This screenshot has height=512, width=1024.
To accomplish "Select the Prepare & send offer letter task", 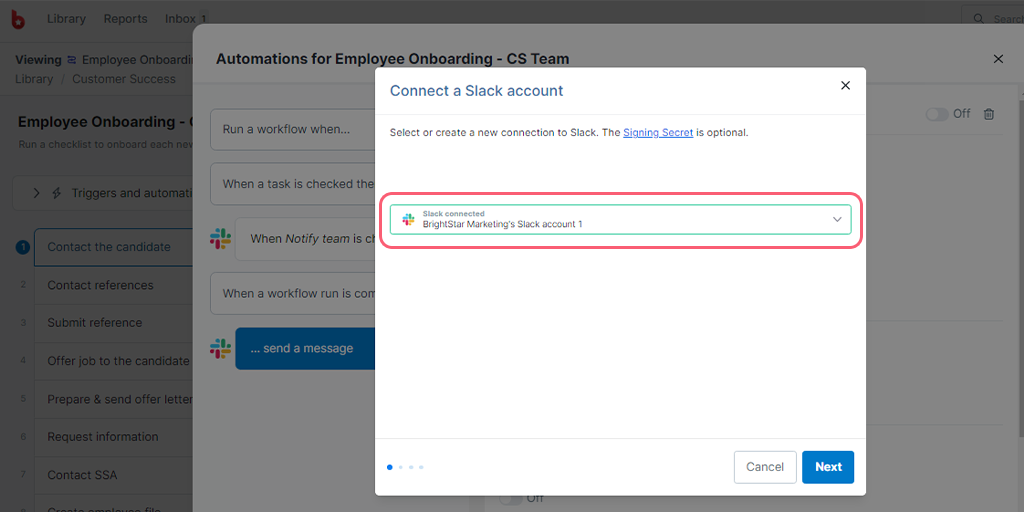I will [113, 399].
